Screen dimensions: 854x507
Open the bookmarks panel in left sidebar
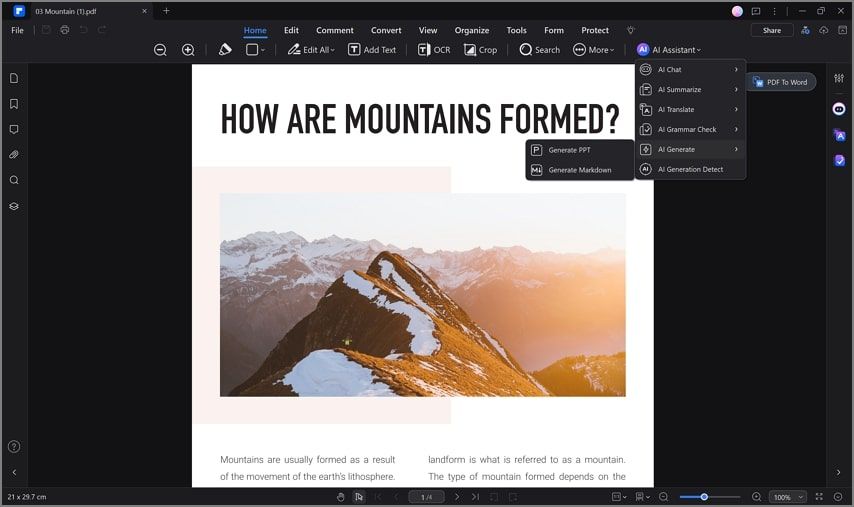coord(14,104)
